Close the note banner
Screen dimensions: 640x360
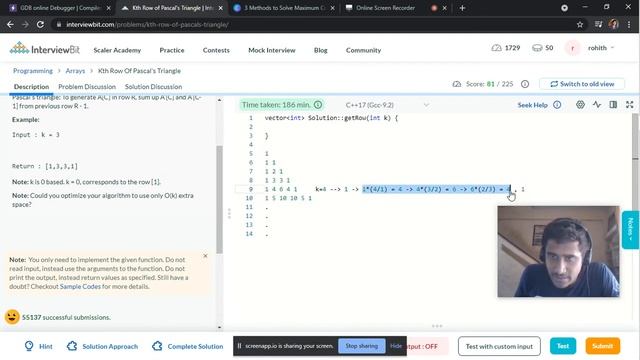point(205,256)
